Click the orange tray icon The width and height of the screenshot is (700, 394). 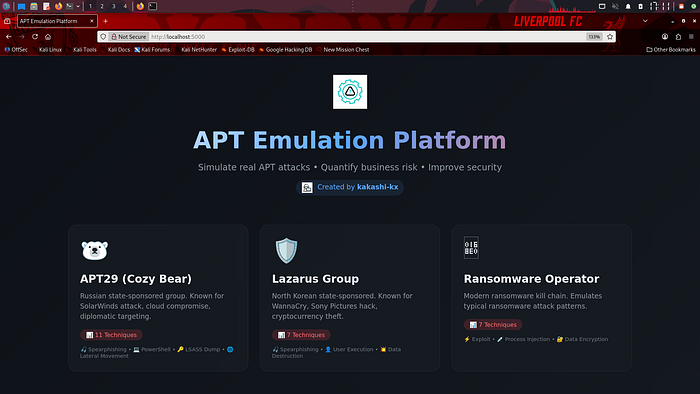(x=681, y=6)
